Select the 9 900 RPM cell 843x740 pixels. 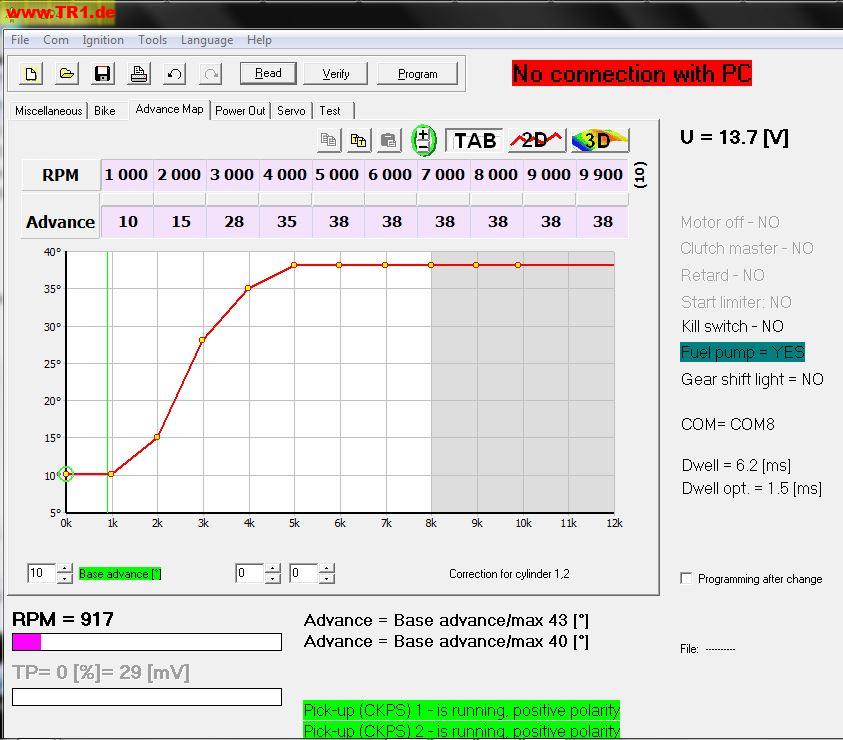click(602, 175)
